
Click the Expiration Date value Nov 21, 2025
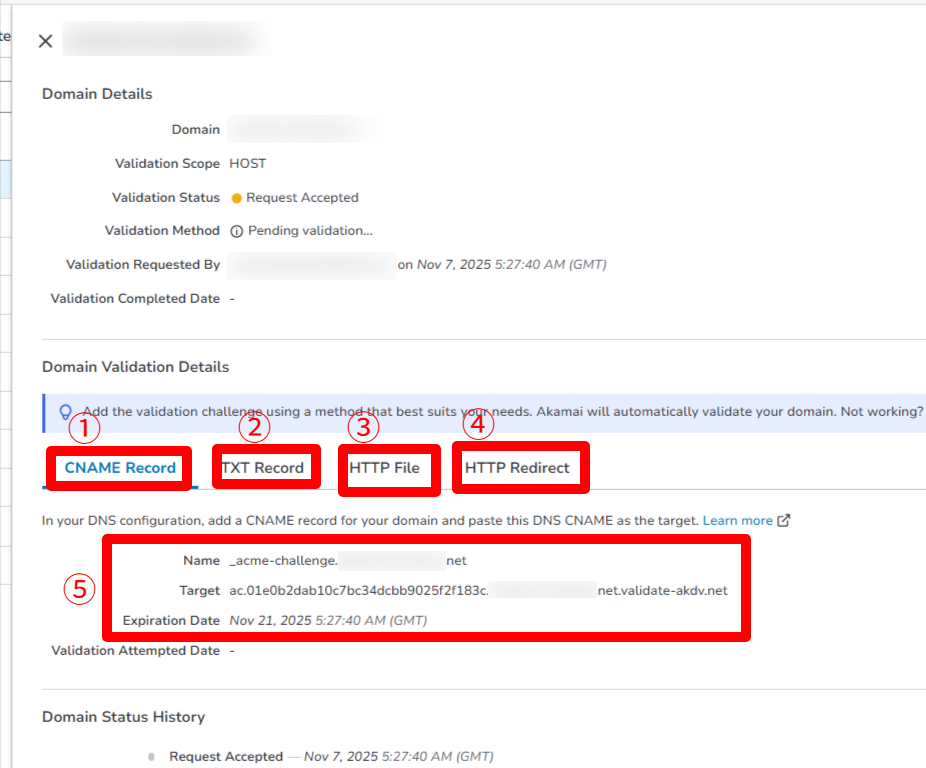coord(328,620)
